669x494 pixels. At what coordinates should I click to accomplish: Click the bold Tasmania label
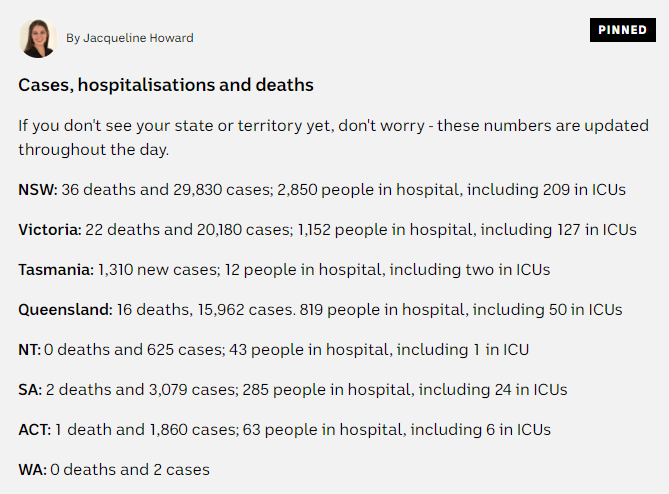(55, 269)
